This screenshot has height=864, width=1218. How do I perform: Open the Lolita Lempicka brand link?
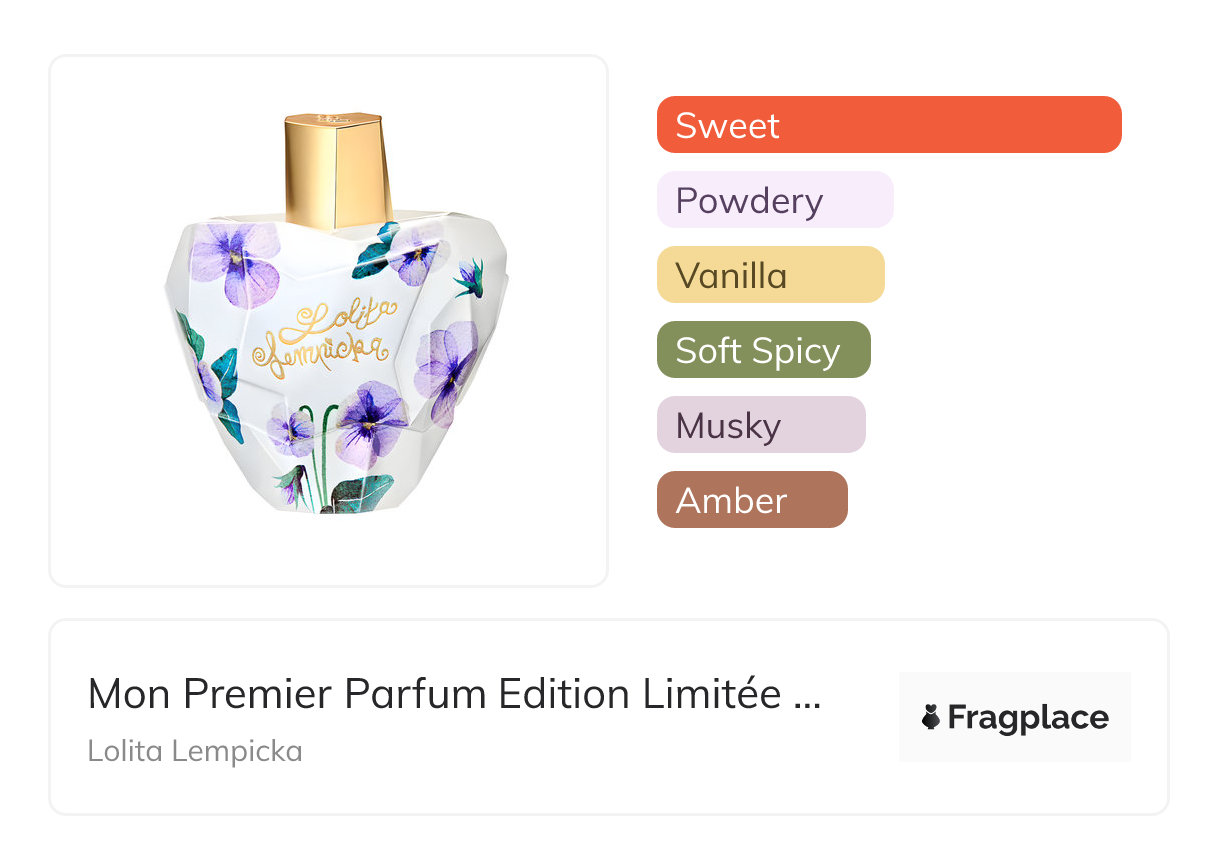coord(194,751)
